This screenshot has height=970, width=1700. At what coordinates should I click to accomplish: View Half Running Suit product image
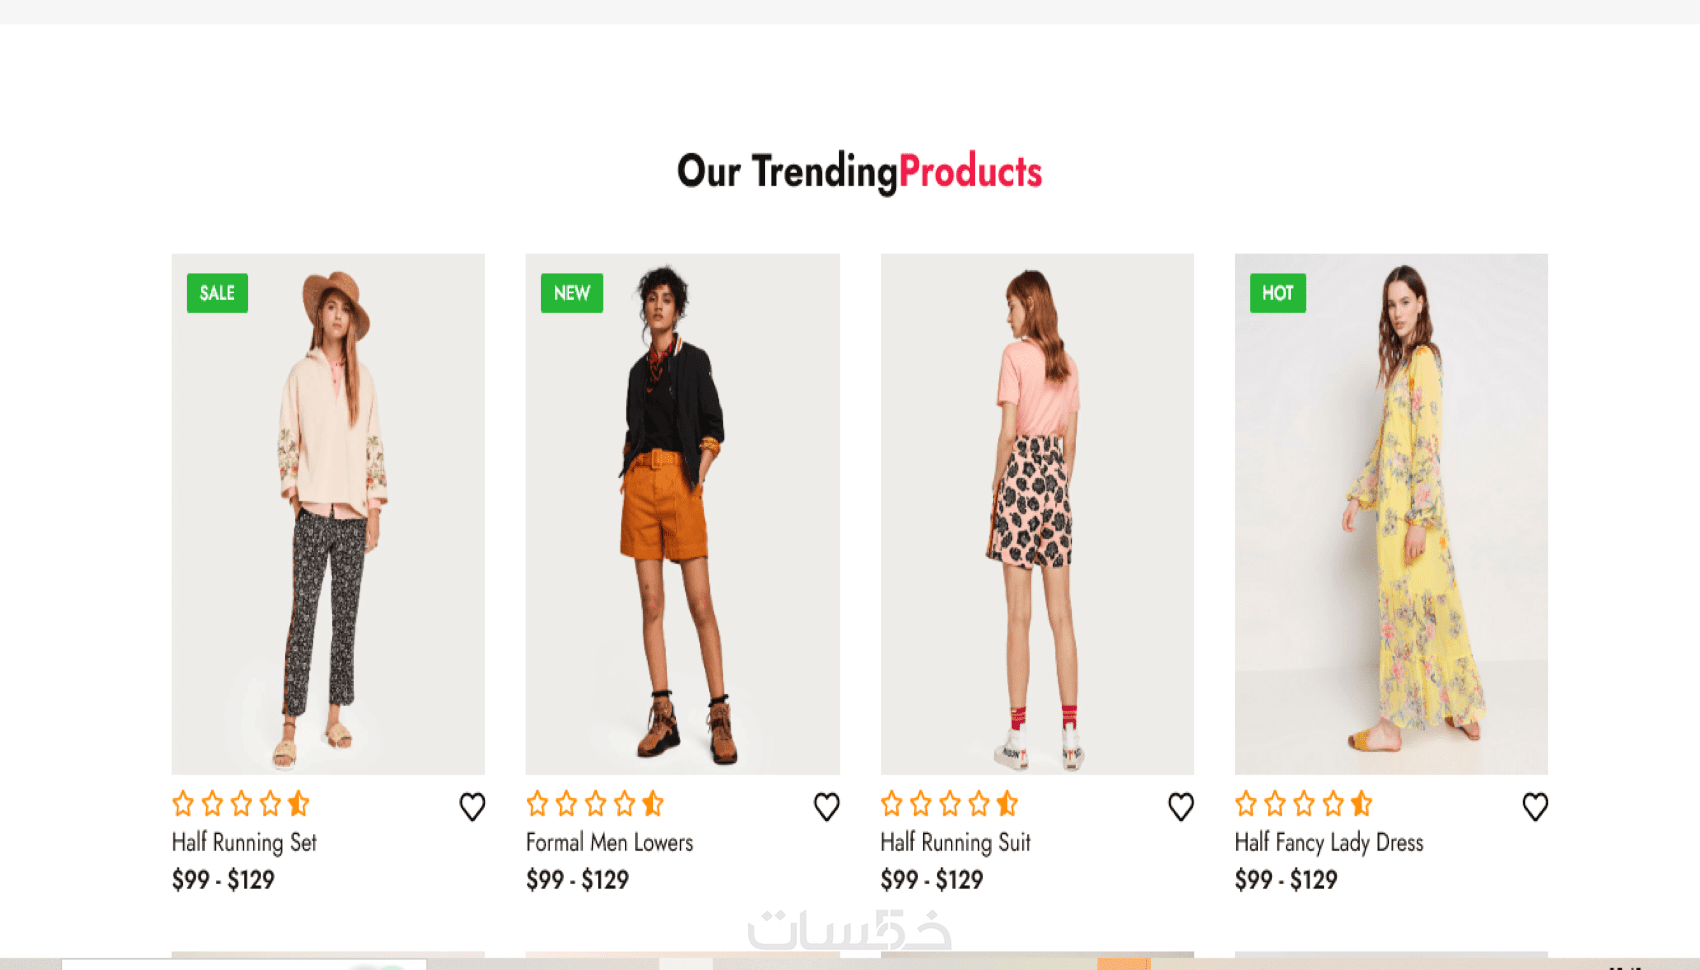[1037, 513]
